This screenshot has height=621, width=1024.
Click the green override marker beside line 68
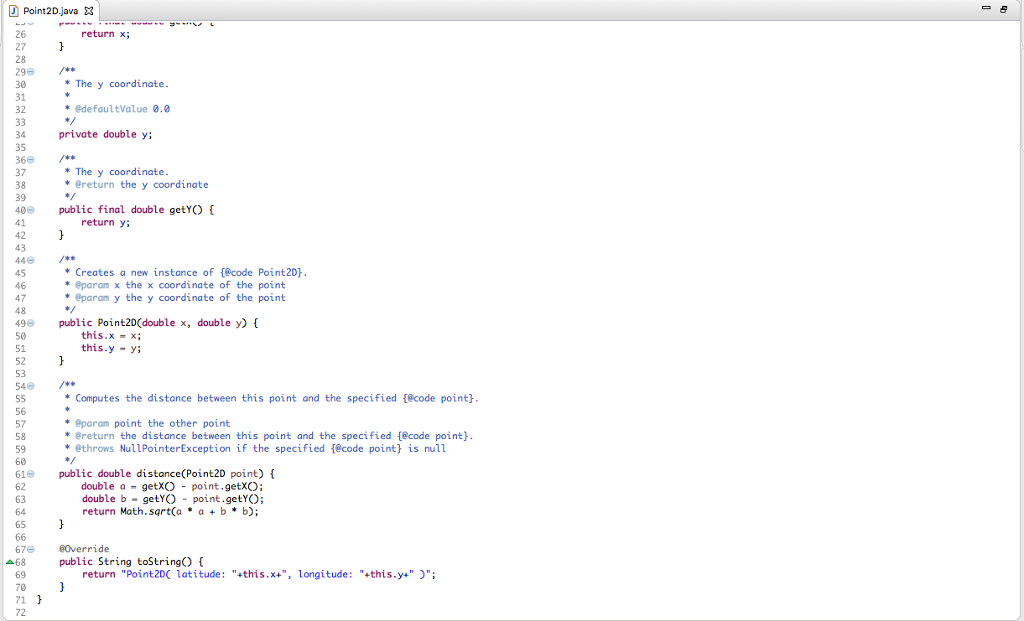pos(8,561)
